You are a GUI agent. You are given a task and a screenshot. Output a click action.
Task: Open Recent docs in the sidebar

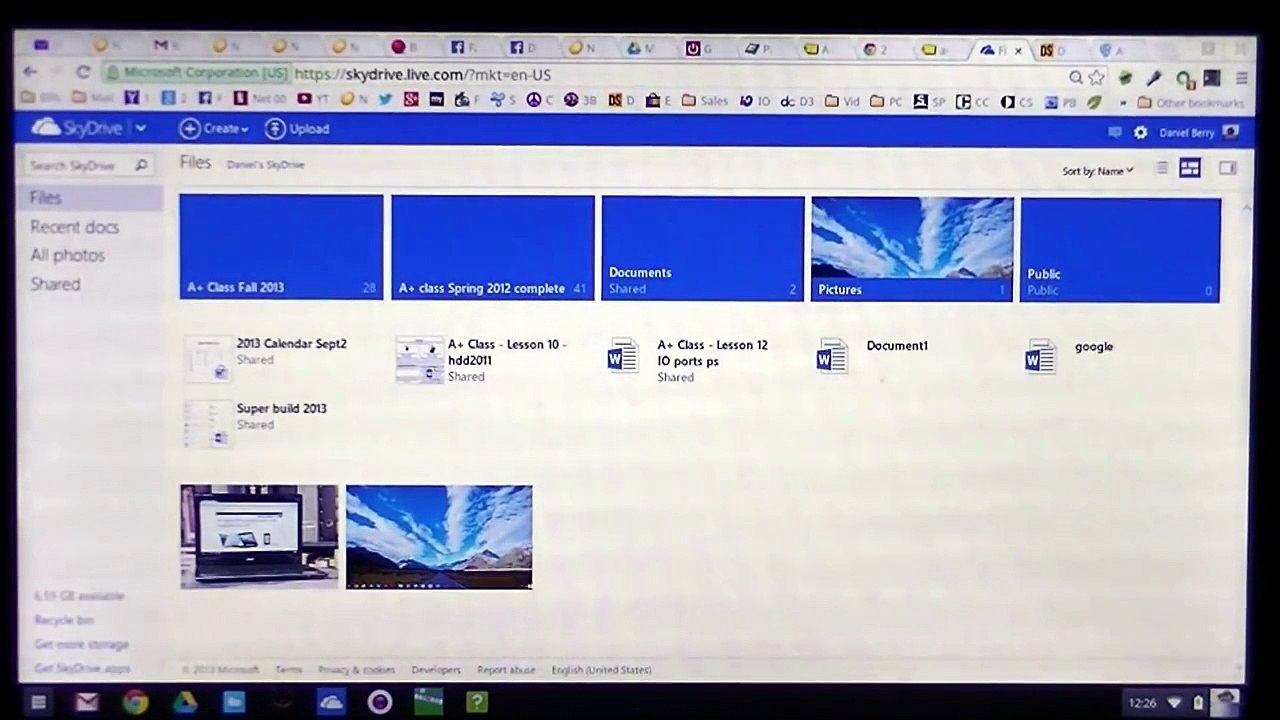[x=74, y=227]
